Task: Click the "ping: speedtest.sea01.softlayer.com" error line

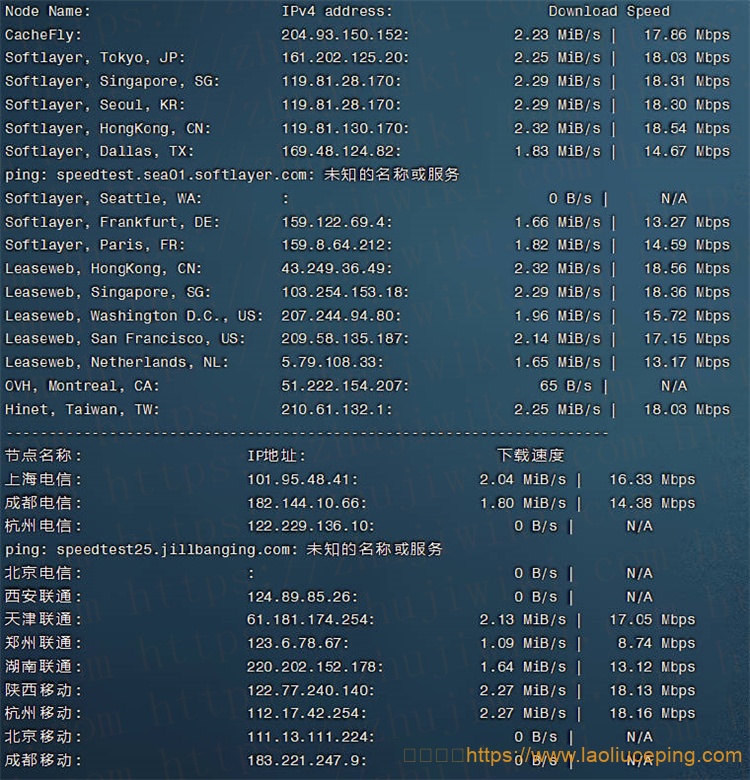Action: point(232,175)
